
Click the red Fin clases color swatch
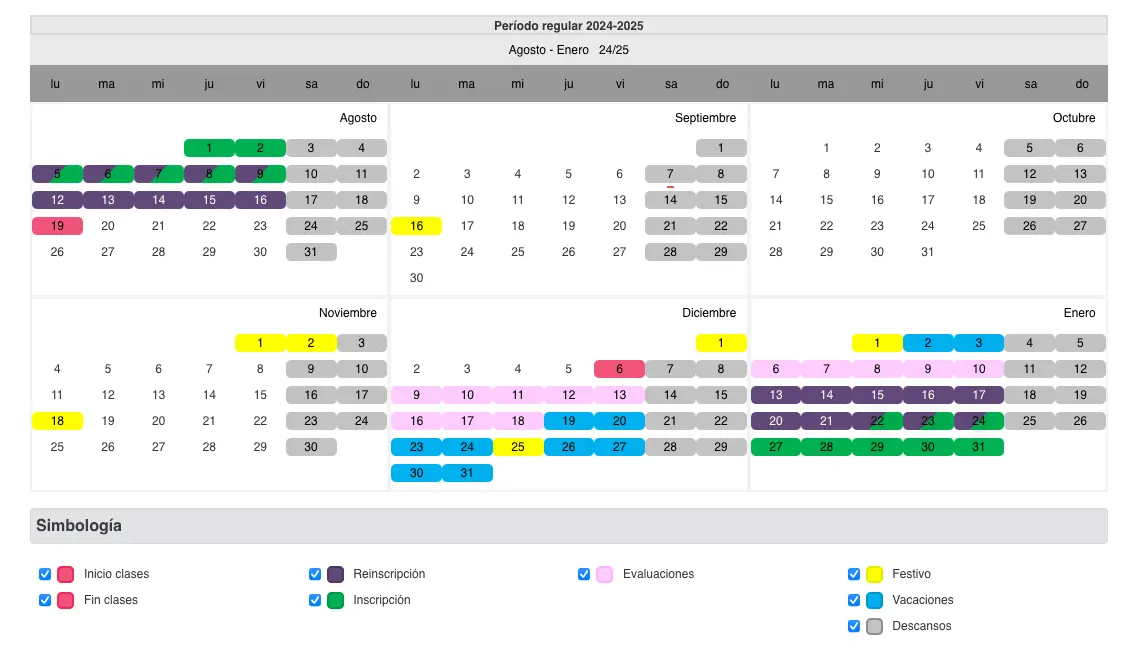(x=65, y=600)
